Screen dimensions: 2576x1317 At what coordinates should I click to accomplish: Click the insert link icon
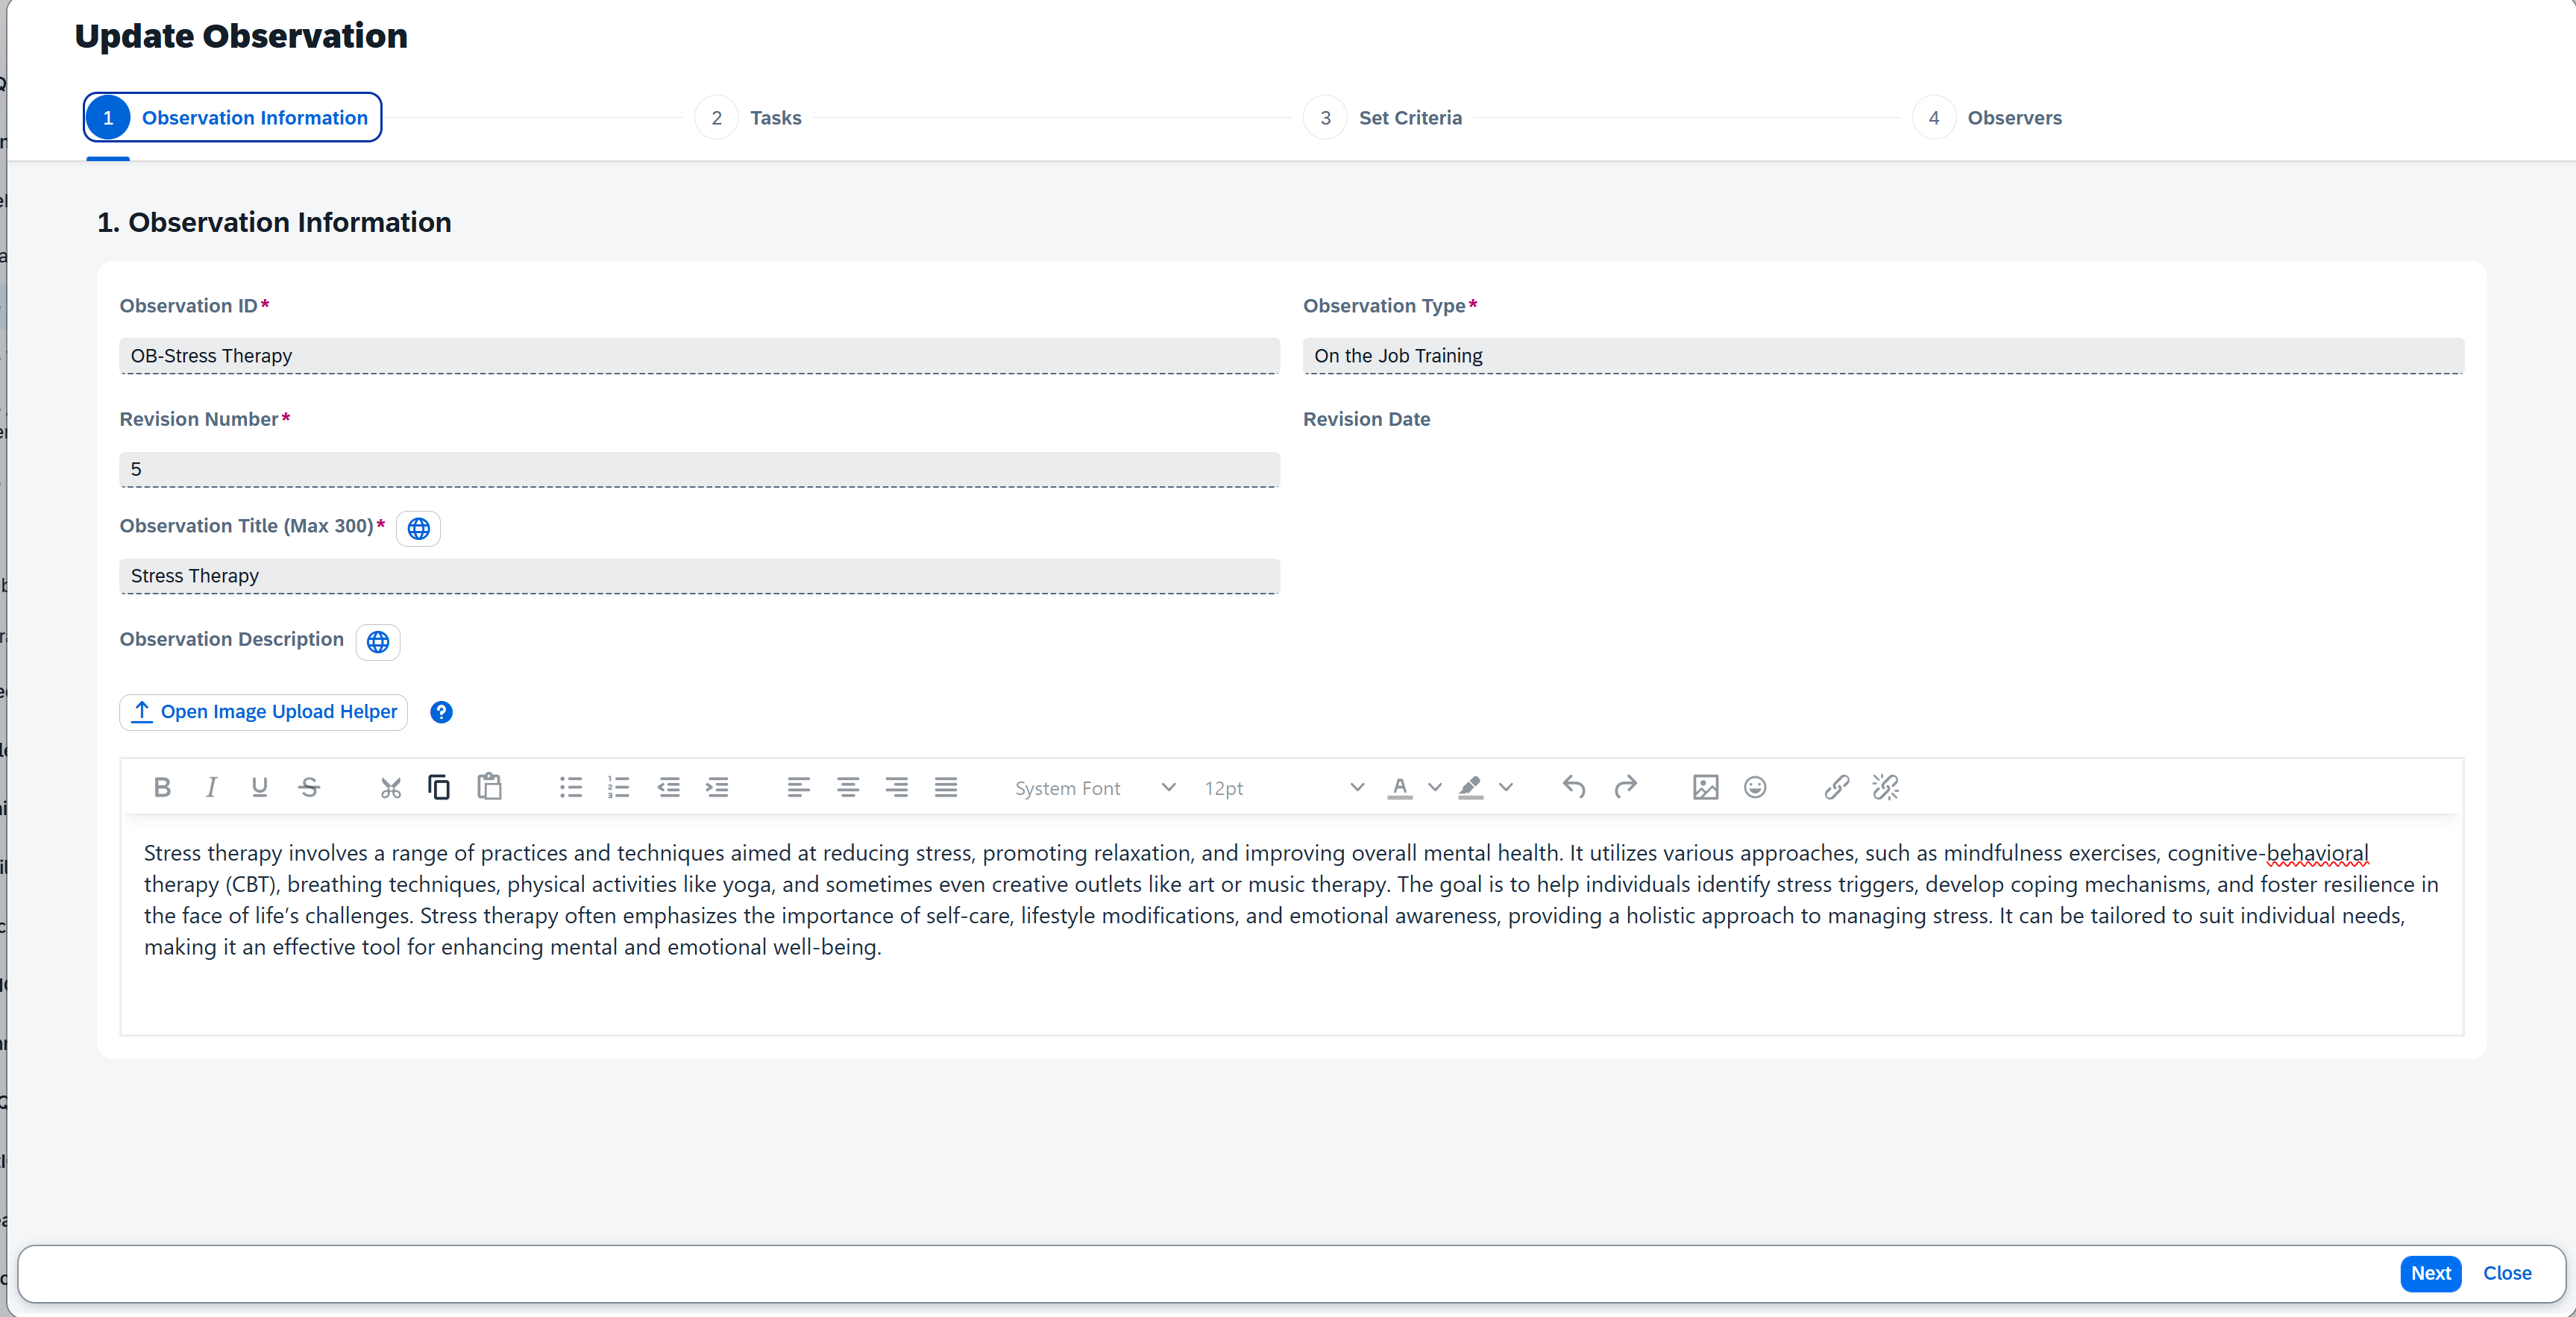[x=1836, y=788]
